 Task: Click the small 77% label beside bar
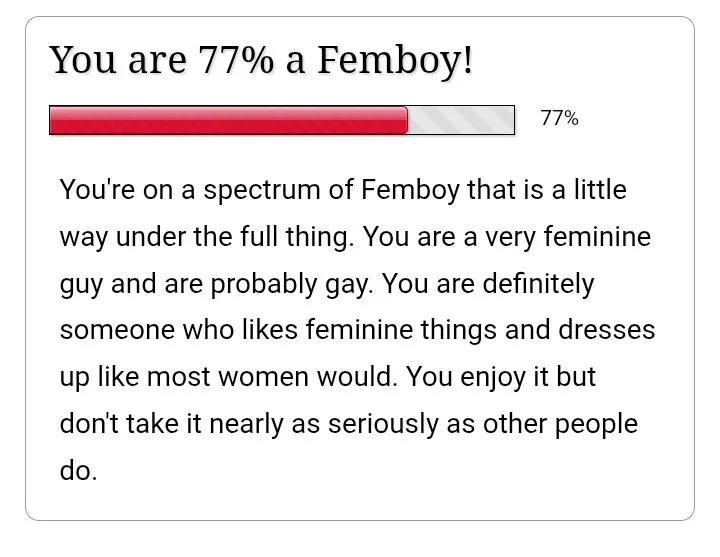click(x=559, y=118)
